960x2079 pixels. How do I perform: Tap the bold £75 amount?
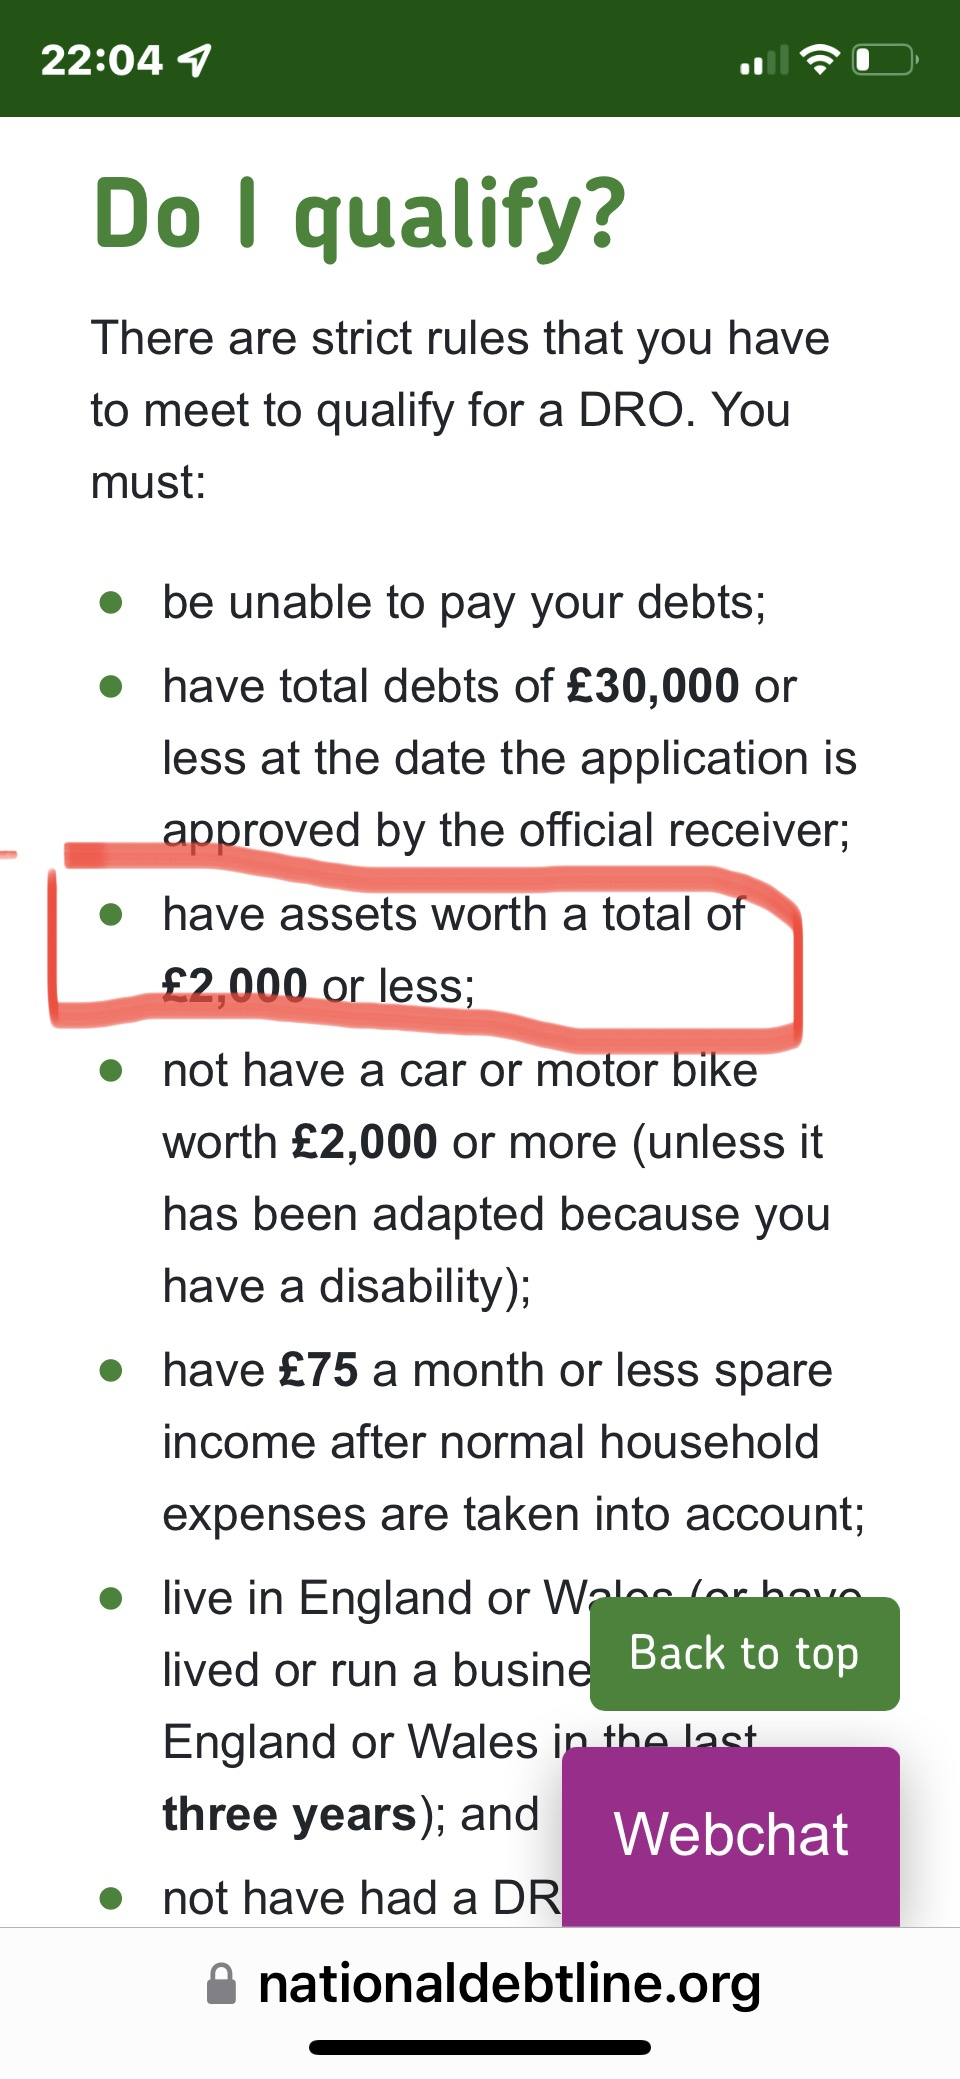318,1370
